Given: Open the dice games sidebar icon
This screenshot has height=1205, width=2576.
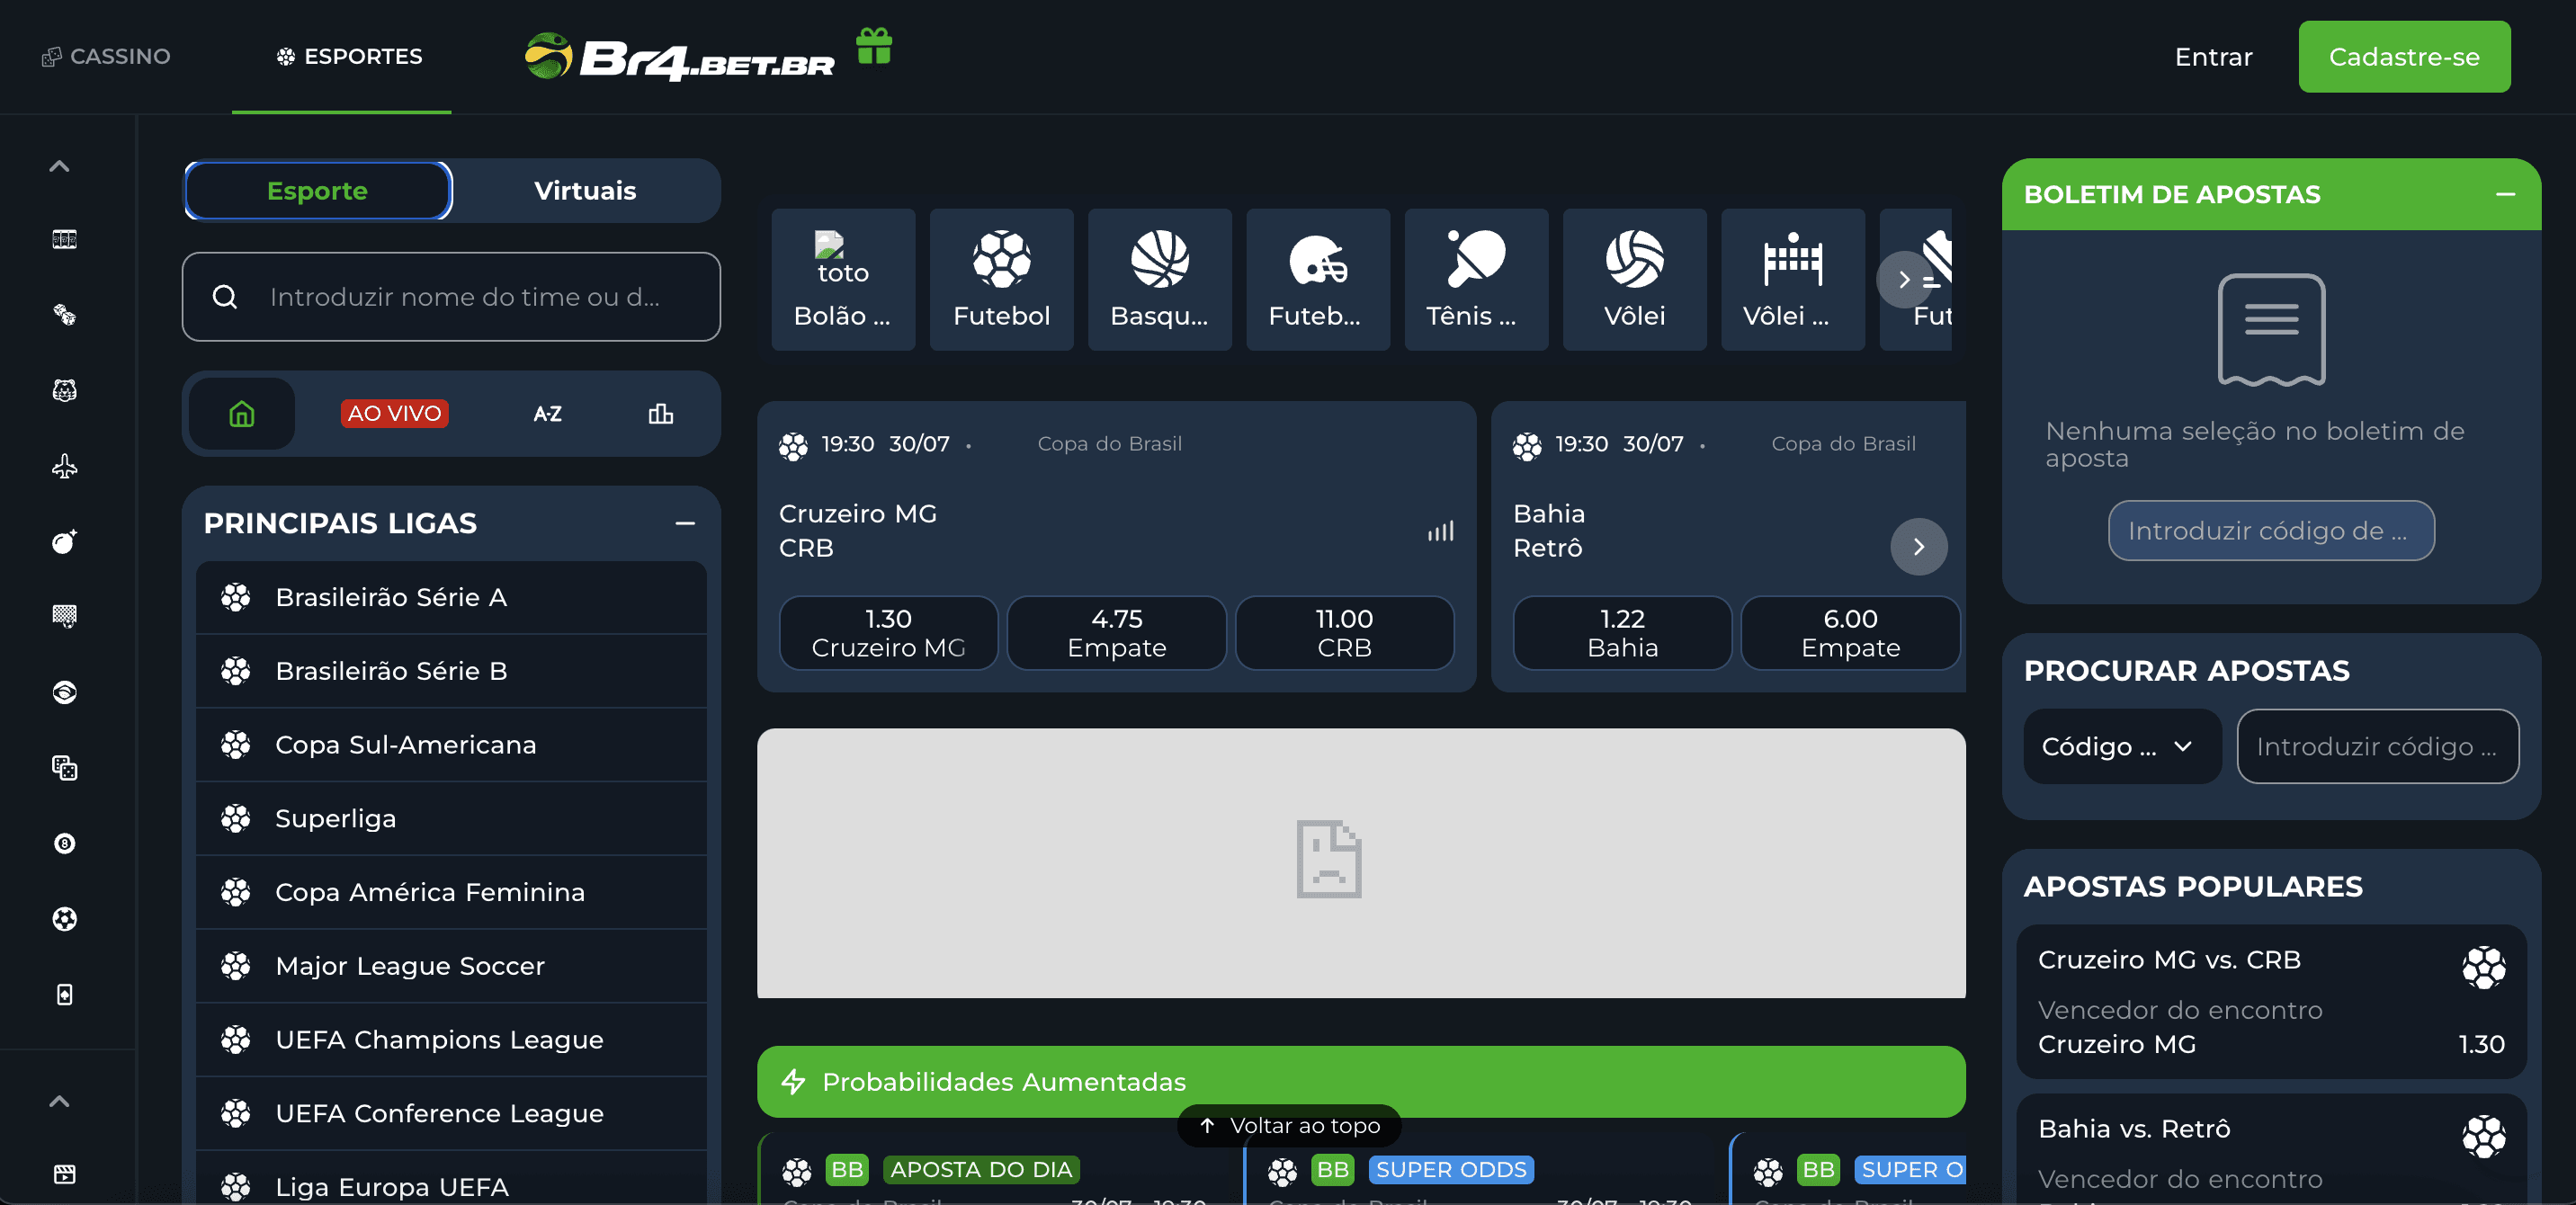Looking at the screenshot, I should pyautogui.click(x=64, y=315).
